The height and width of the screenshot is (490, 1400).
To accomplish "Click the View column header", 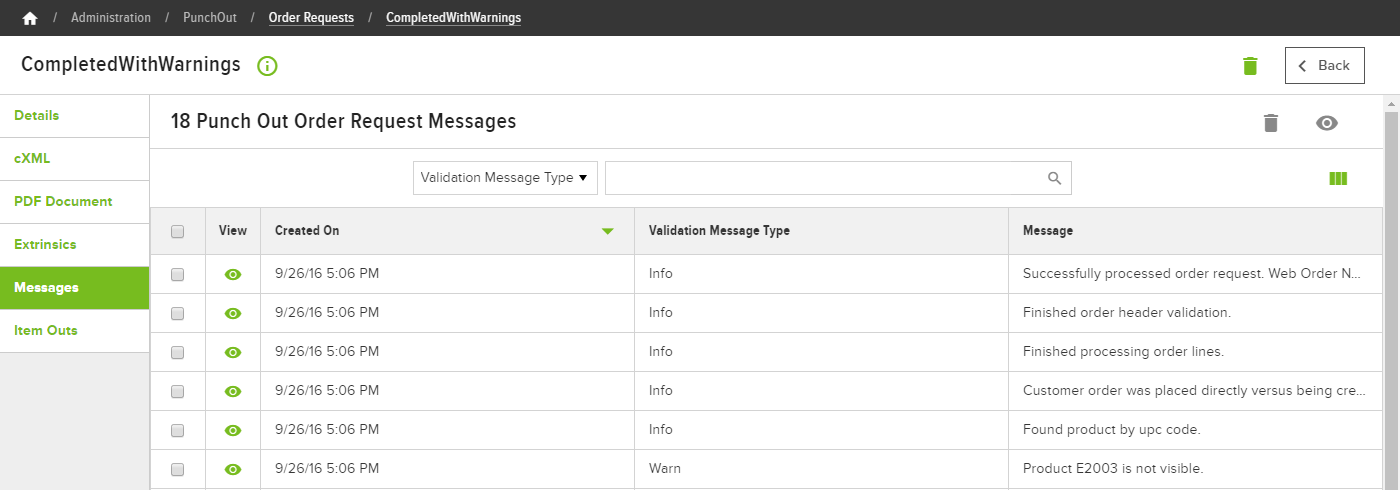I will tap(233, 231).
